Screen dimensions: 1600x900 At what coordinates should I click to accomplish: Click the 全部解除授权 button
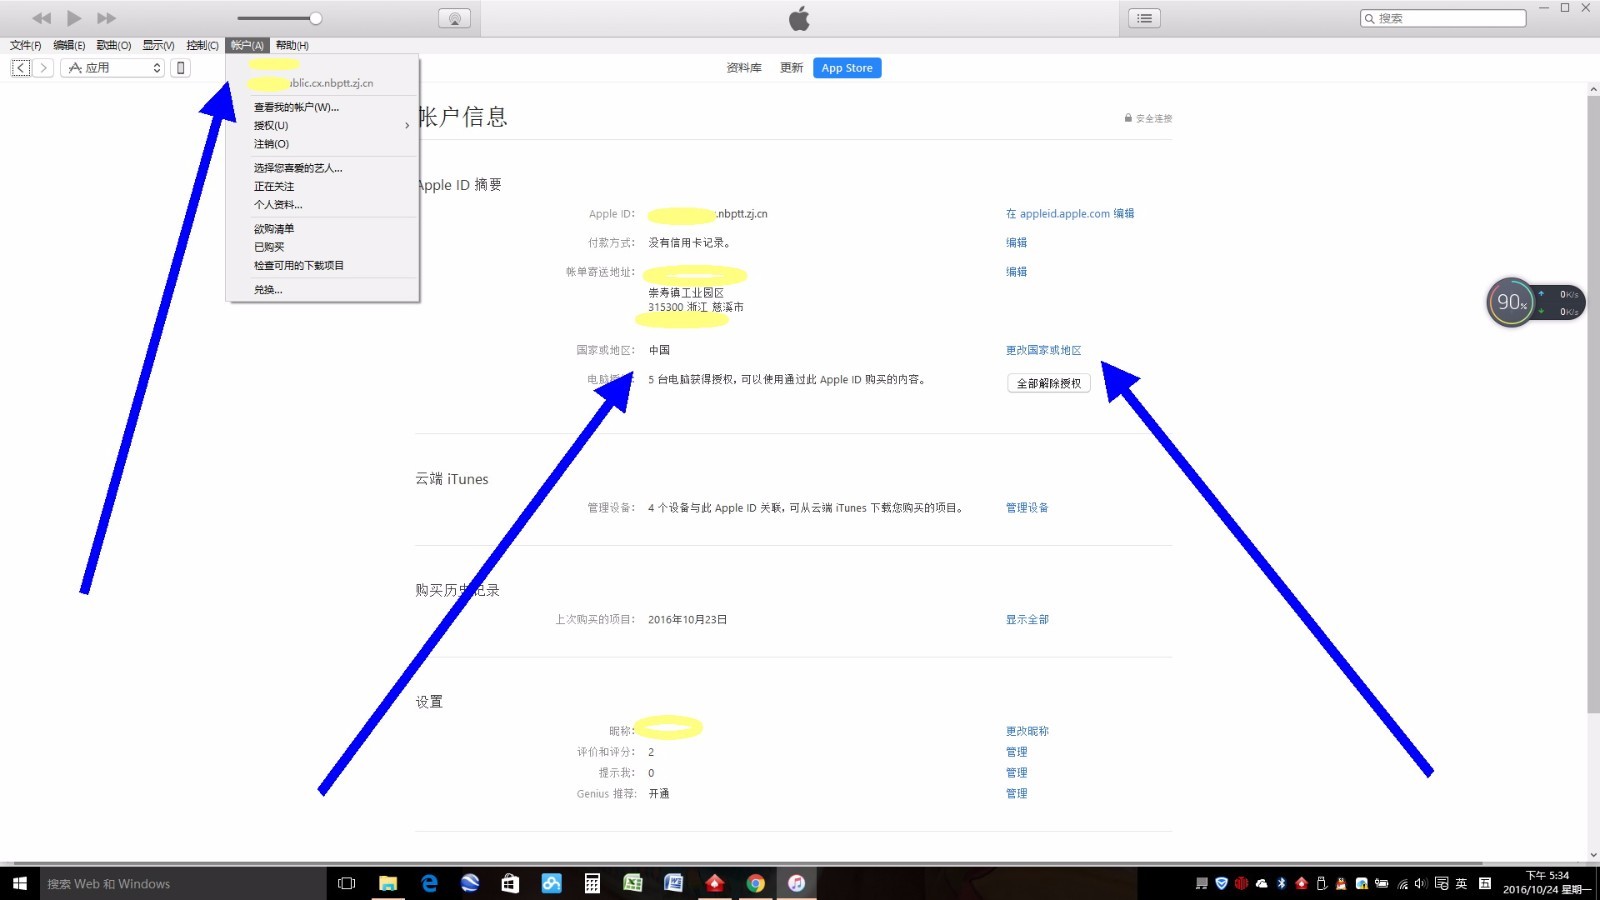1048,383
